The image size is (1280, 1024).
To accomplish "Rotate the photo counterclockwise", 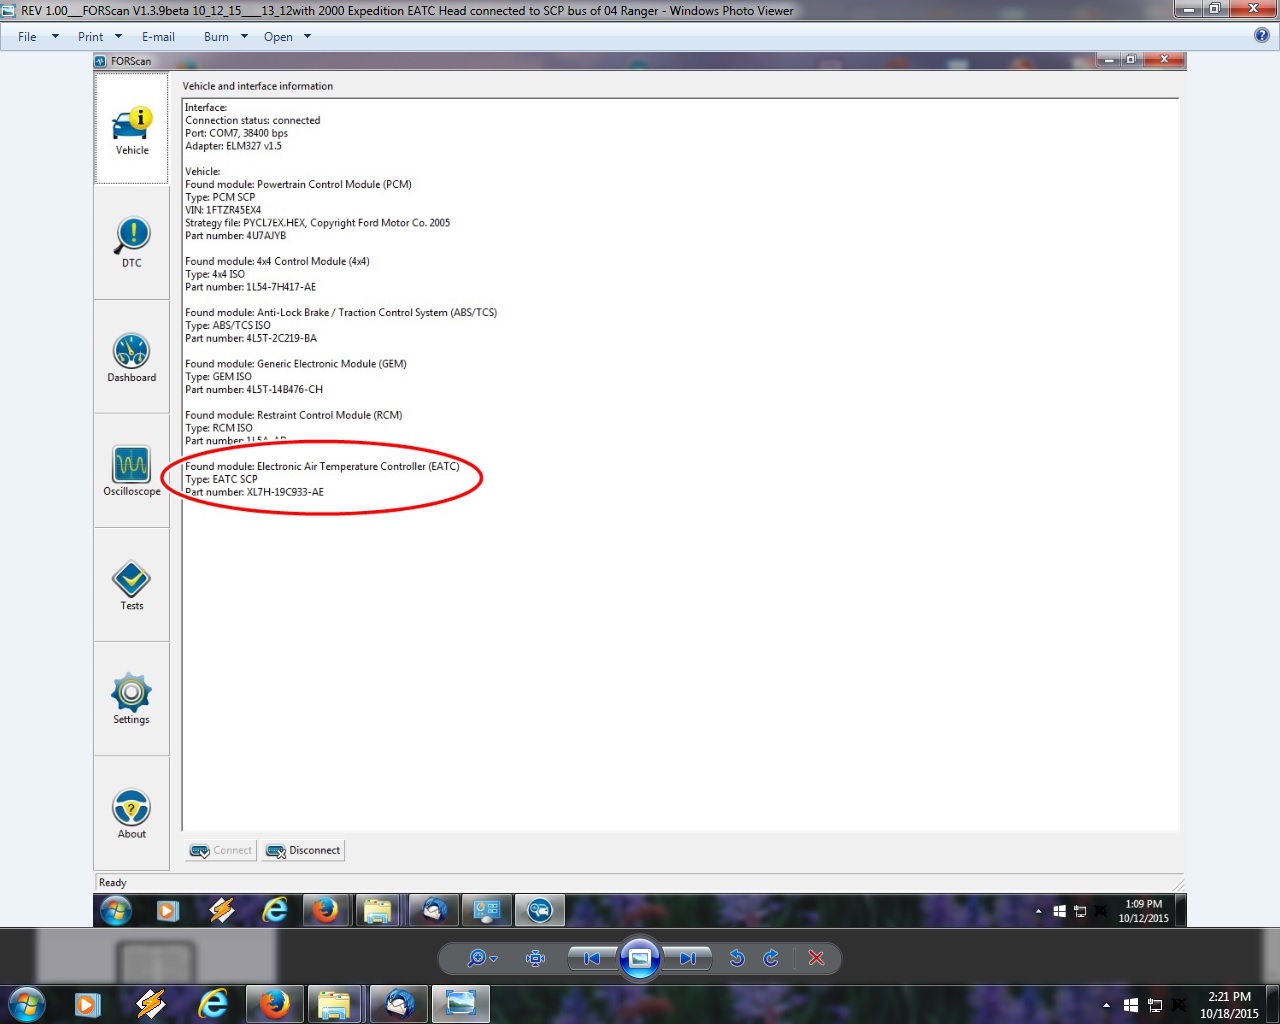I will (x=737, y=958).
